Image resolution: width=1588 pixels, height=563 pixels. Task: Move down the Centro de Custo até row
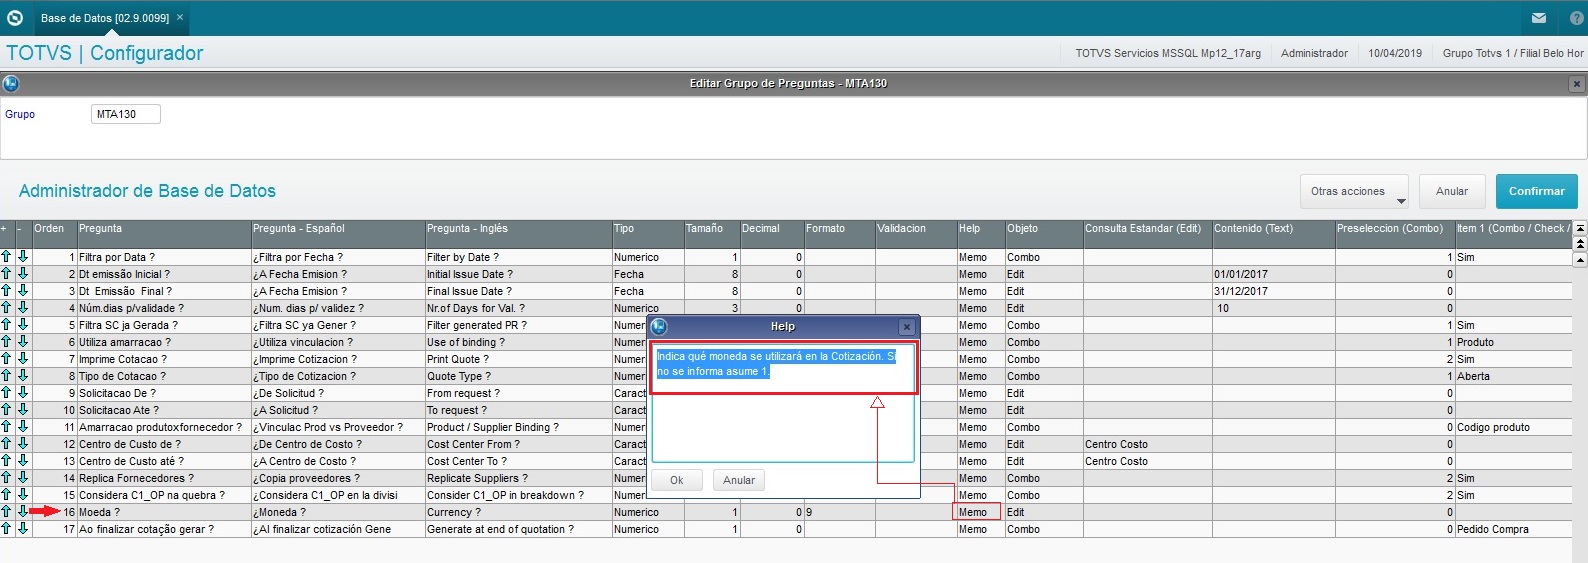[23, 461]
